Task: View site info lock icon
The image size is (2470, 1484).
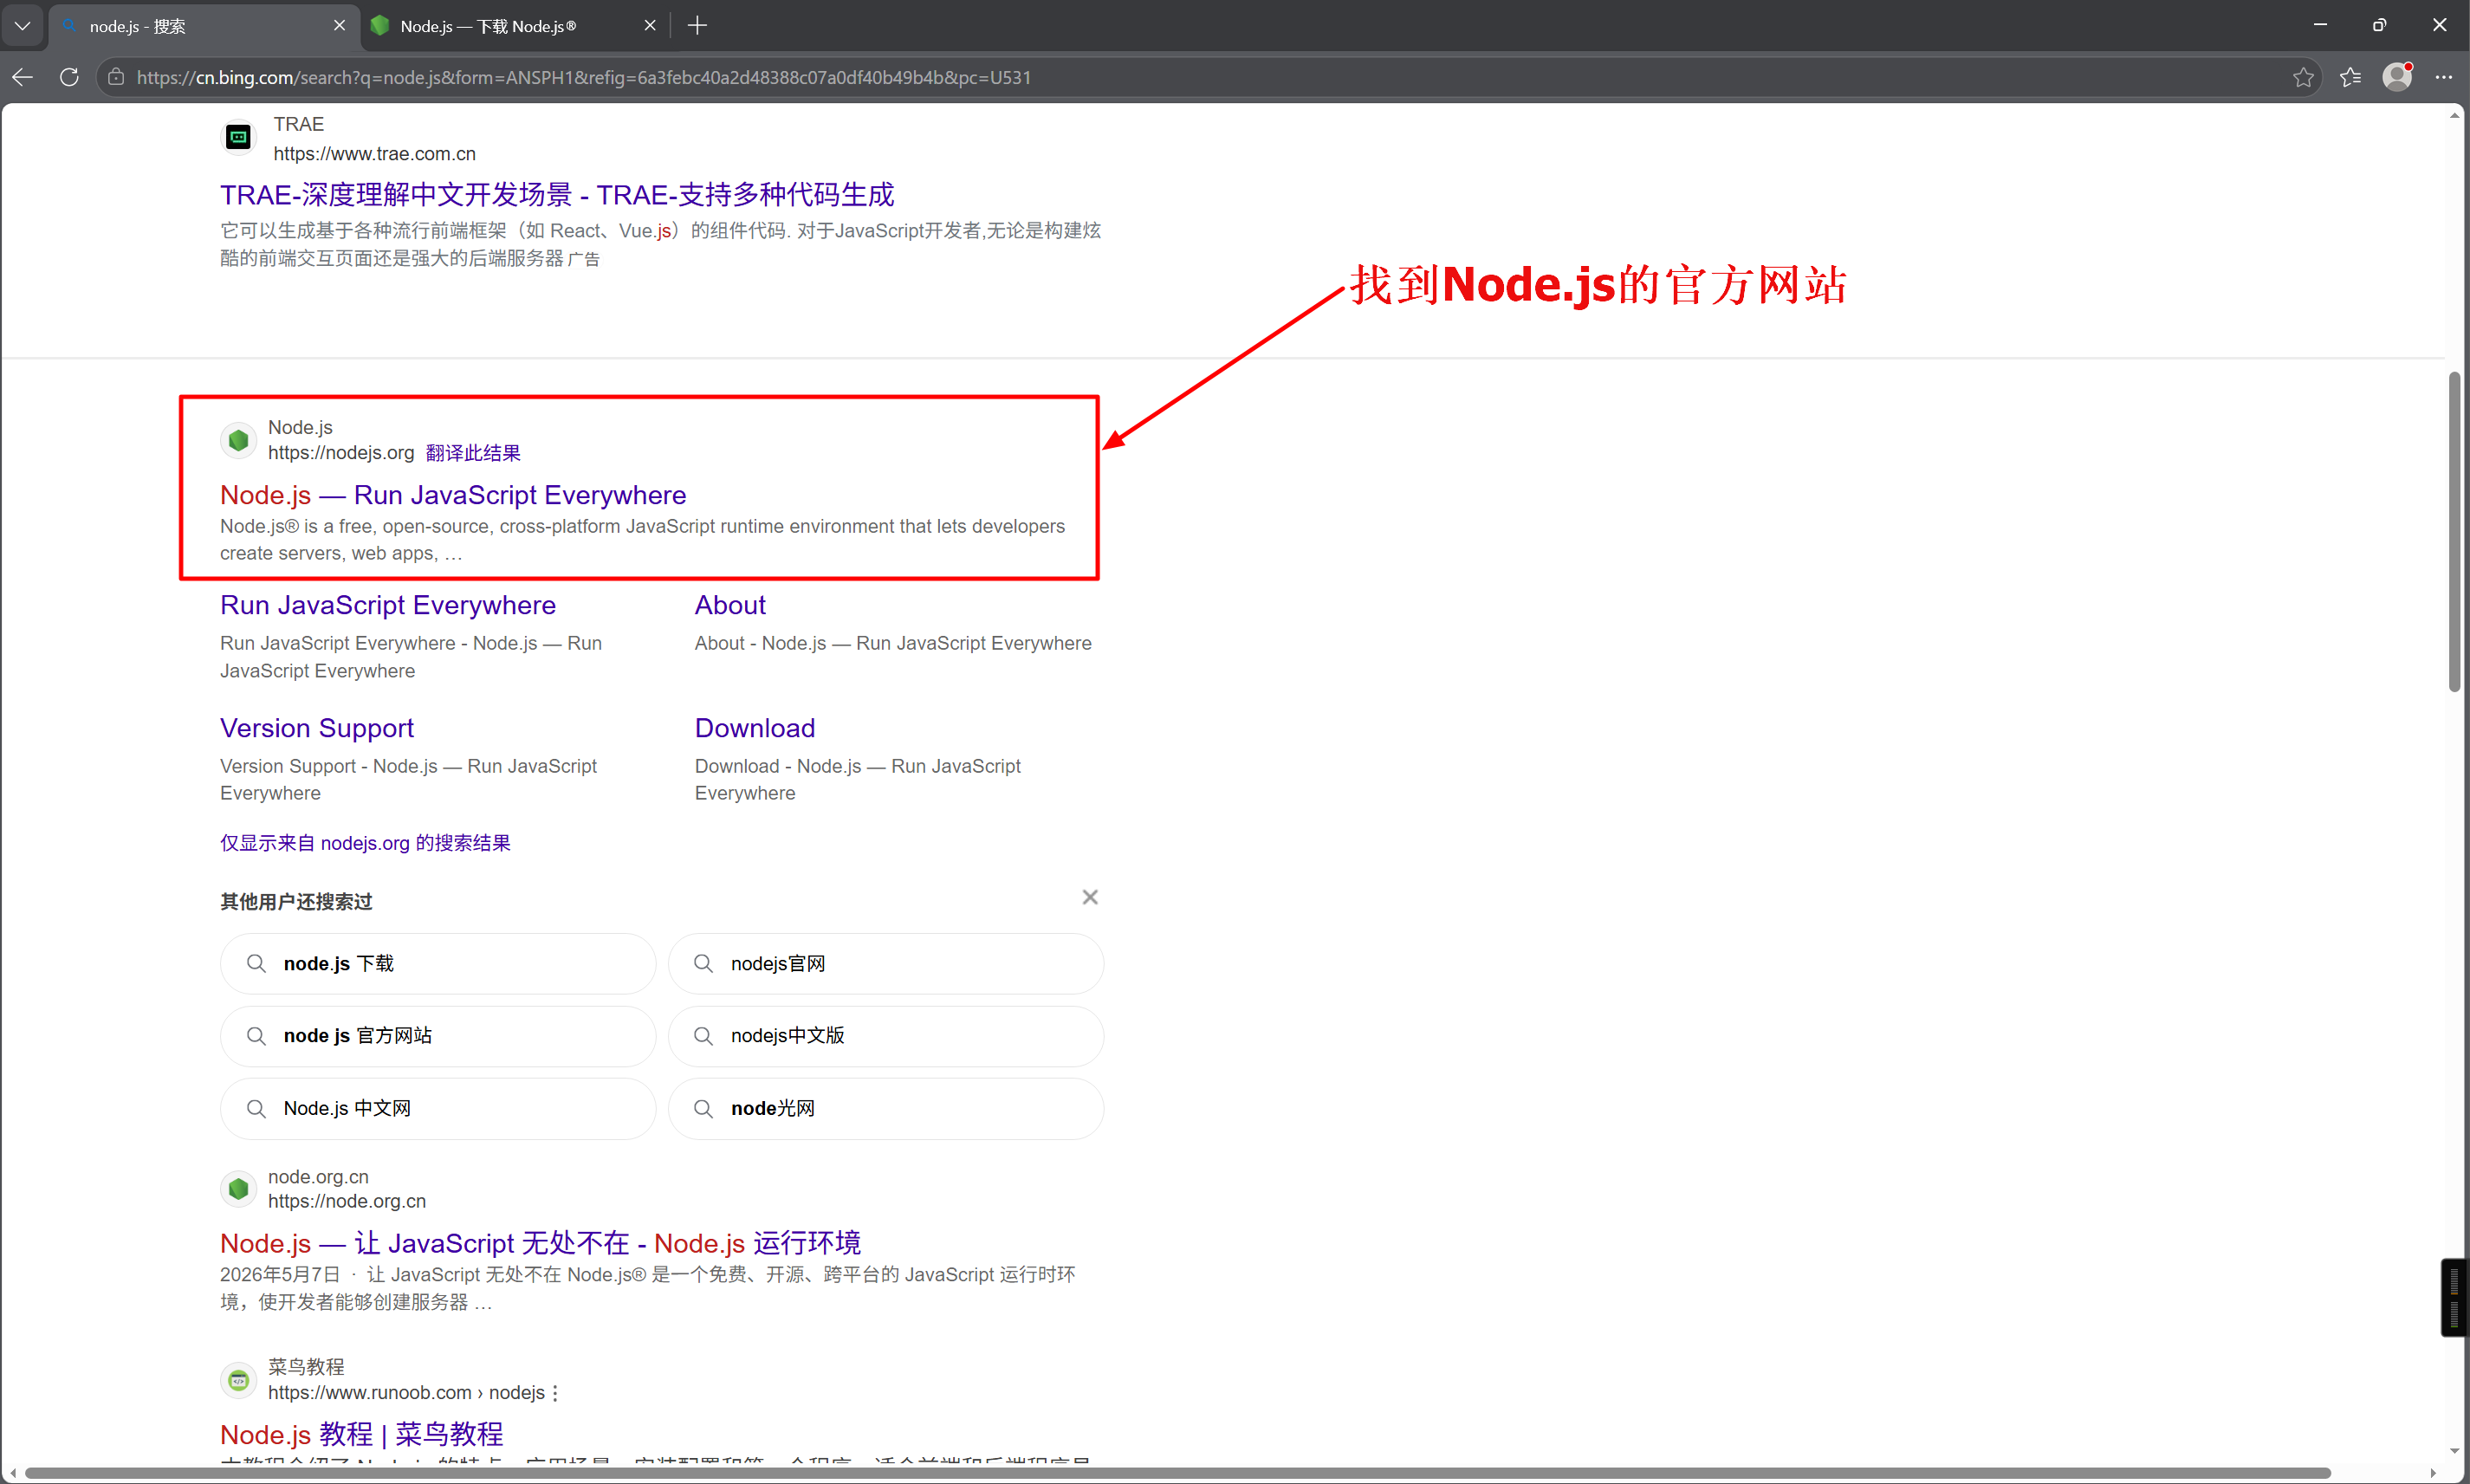Action: (116, 77)
